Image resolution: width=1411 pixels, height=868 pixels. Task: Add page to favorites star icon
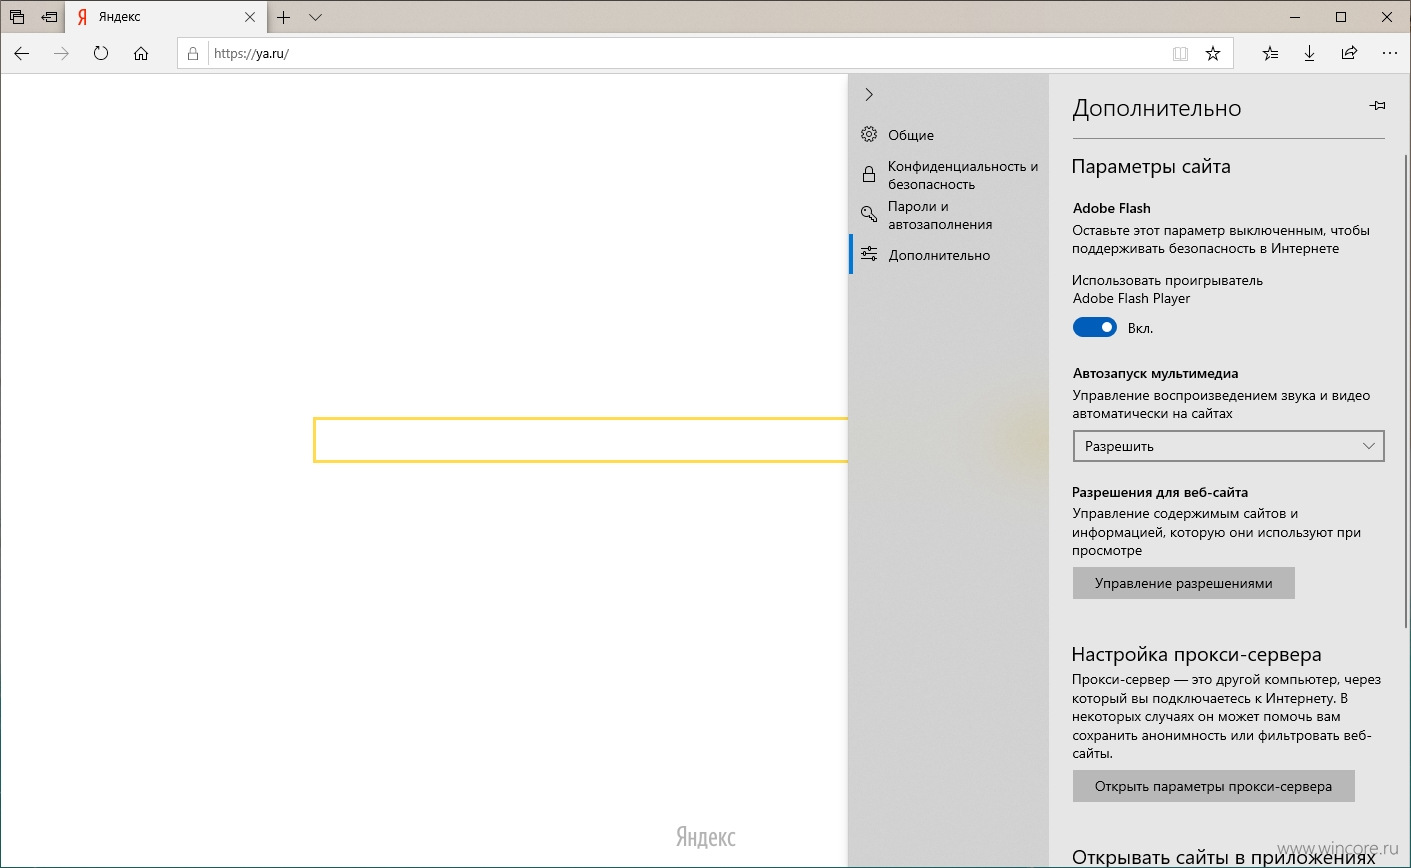point(1213,54)
